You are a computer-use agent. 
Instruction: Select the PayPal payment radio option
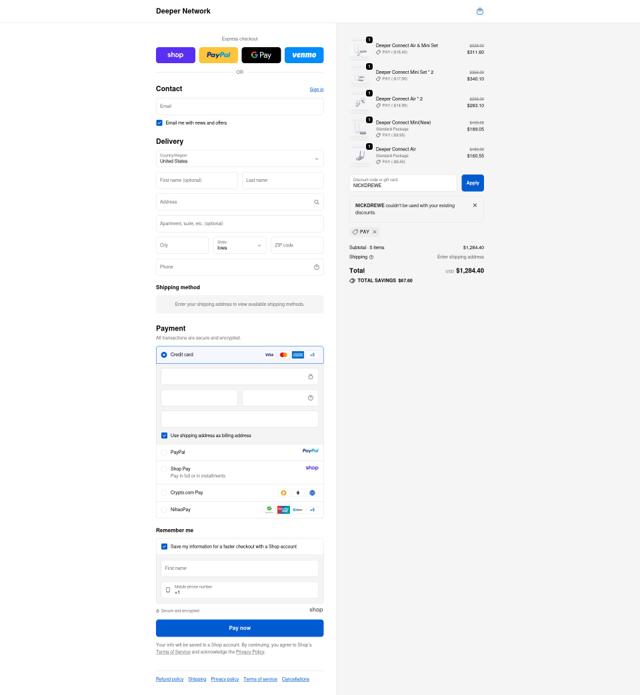click(164, 452)
